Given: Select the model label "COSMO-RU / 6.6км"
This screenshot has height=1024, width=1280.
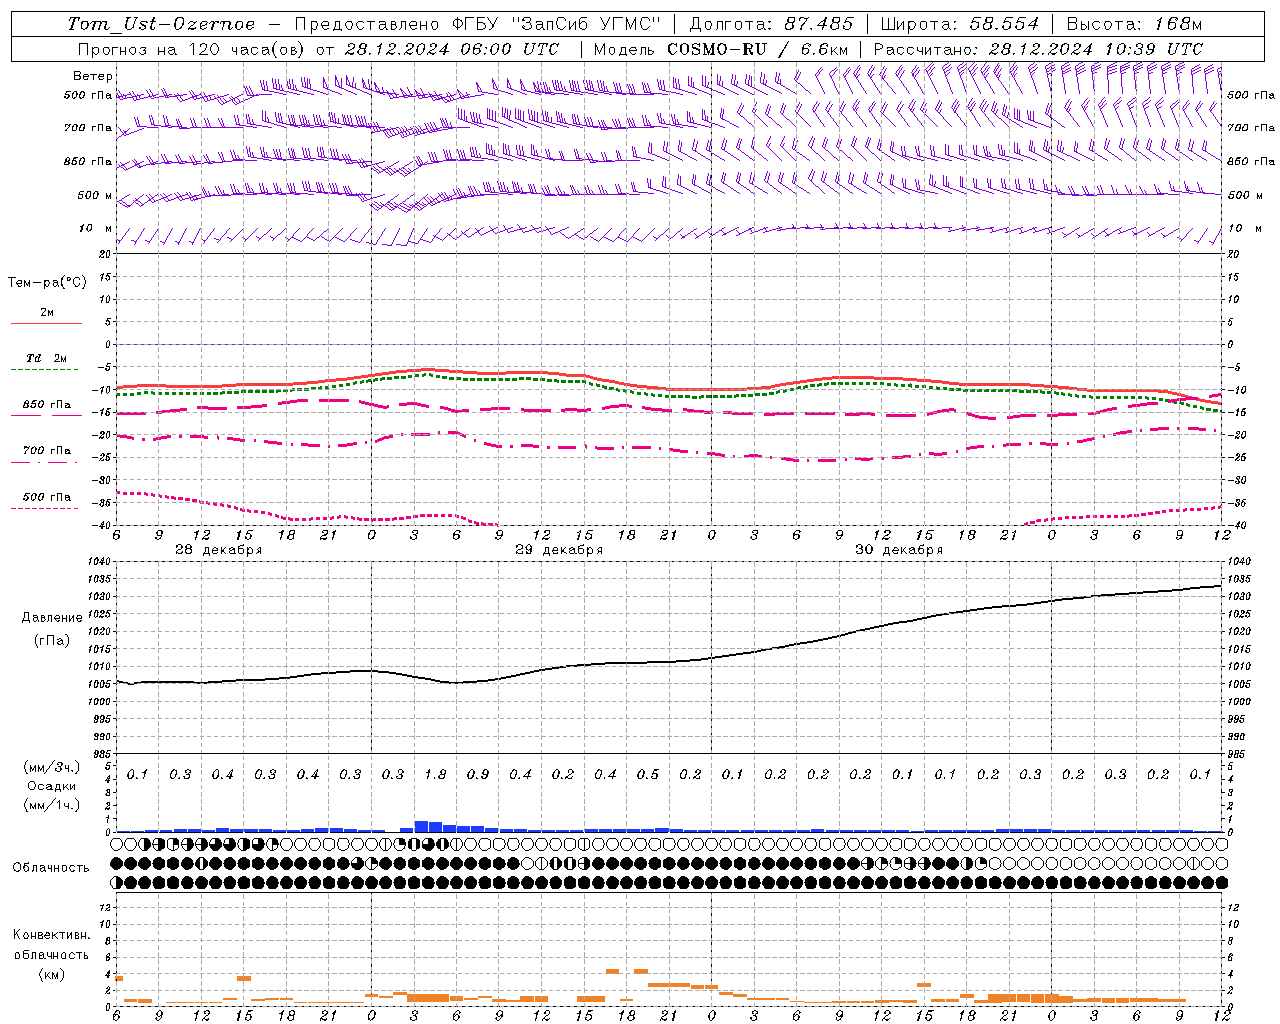Looking at the screenshot, I should pos(758,49).
